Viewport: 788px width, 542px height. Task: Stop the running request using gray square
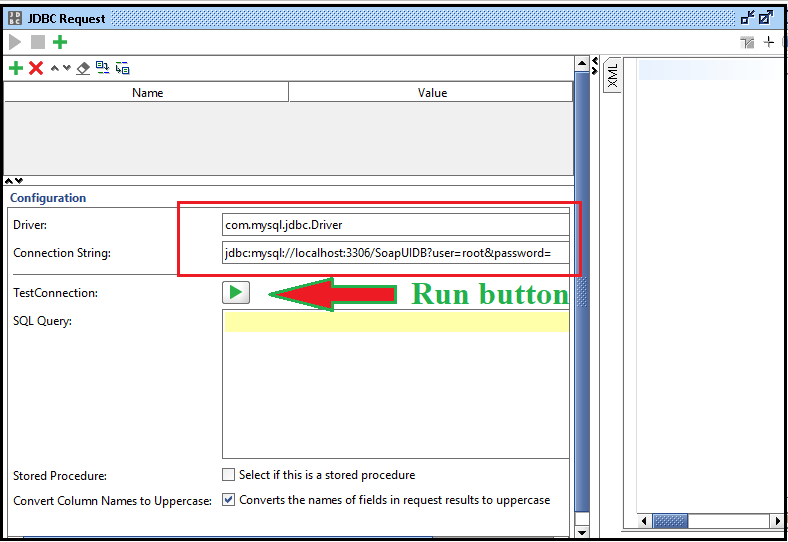(38, 42)
